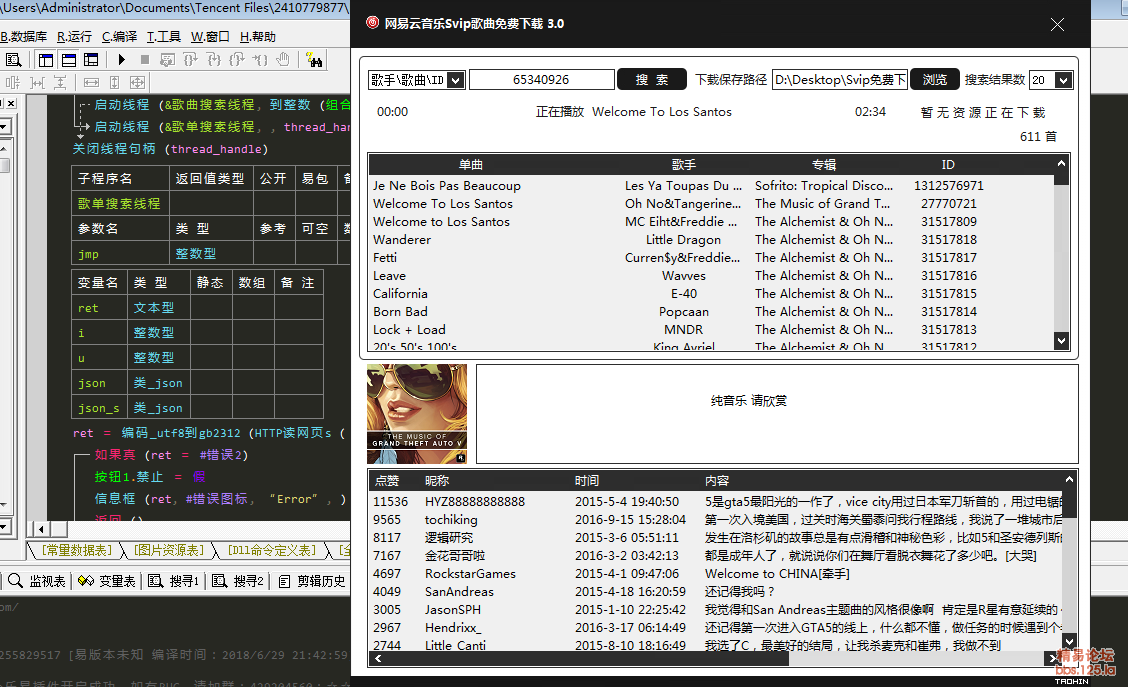Click the first window layout toolbar icon
This screenshot has width=1128, height=687.
pos(45,60)
